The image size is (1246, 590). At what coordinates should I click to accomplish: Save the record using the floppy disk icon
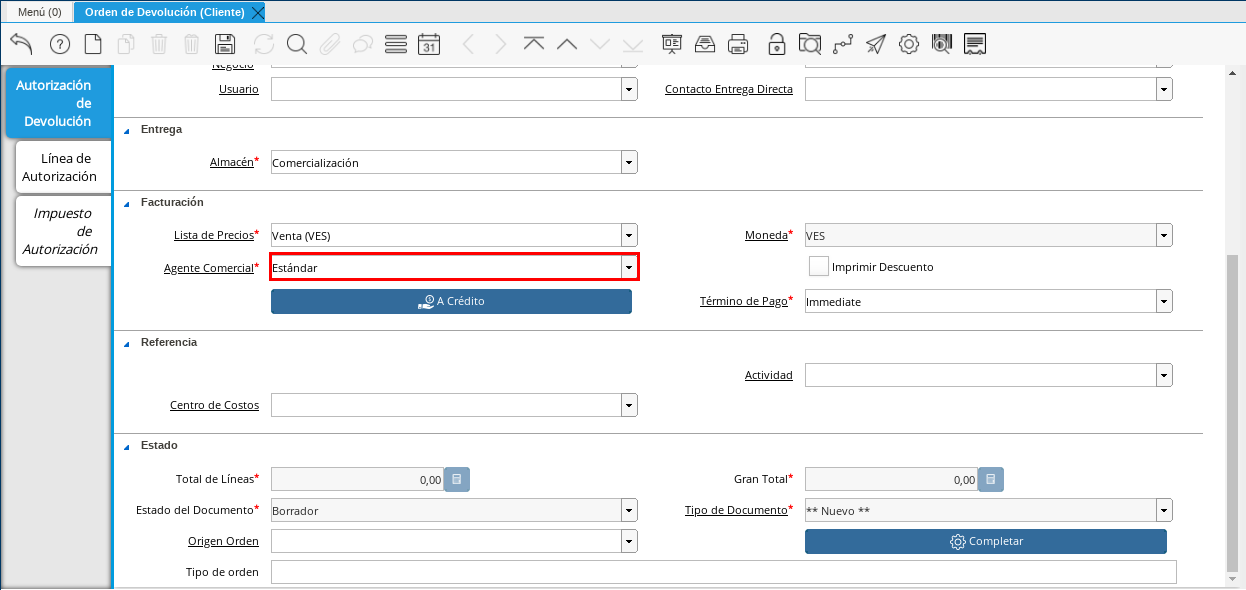tap(225, 44)
